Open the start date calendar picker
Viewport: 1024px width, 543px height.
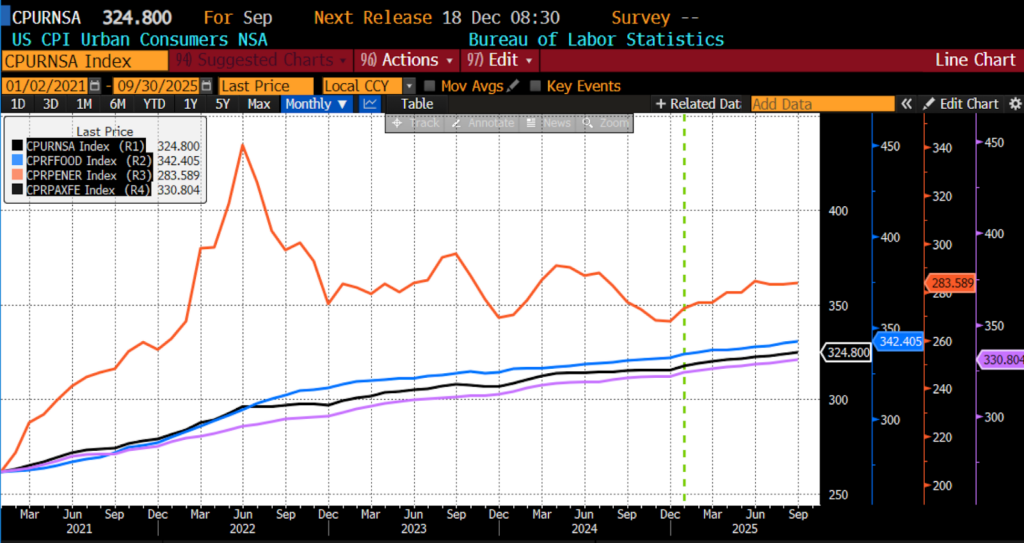coord(100,86)
